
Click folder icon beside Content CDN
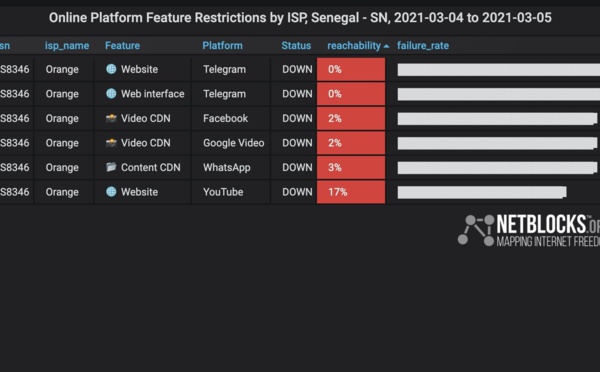(111, 167)
